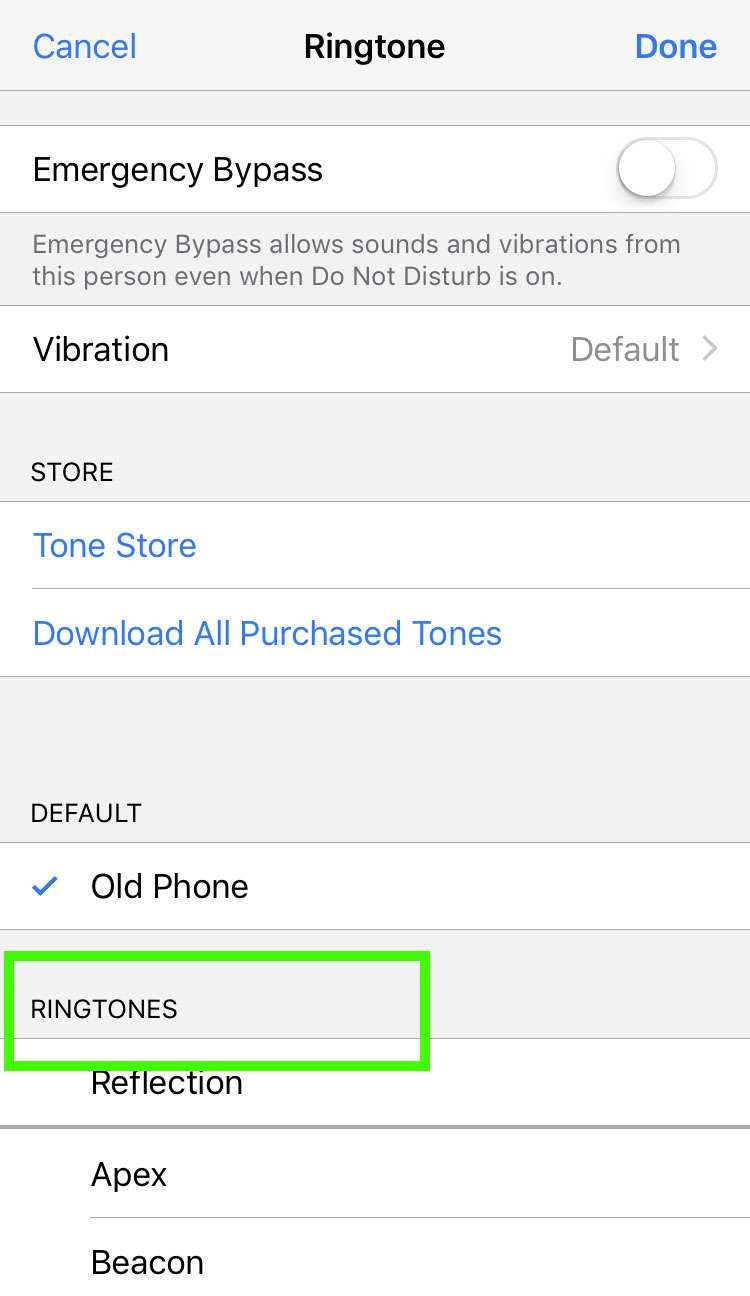This screenshot has width=750, height=1296.
Task: Tap the STORE section header
Action: [x=71, y=471]
